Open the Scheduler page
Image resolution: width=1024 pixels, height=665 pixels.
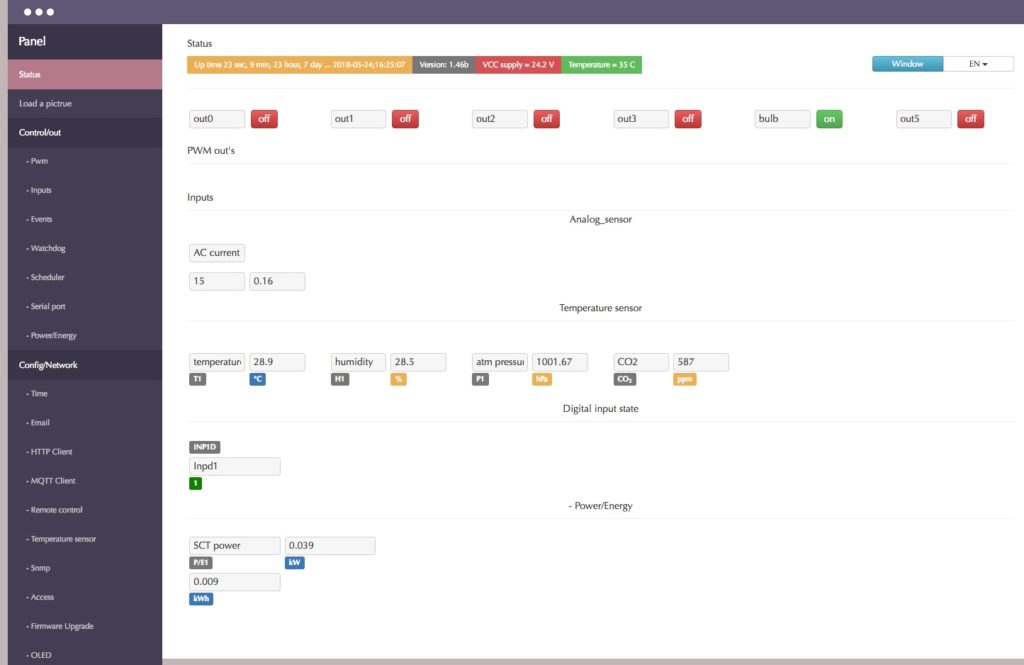click(x=85, y=278)
